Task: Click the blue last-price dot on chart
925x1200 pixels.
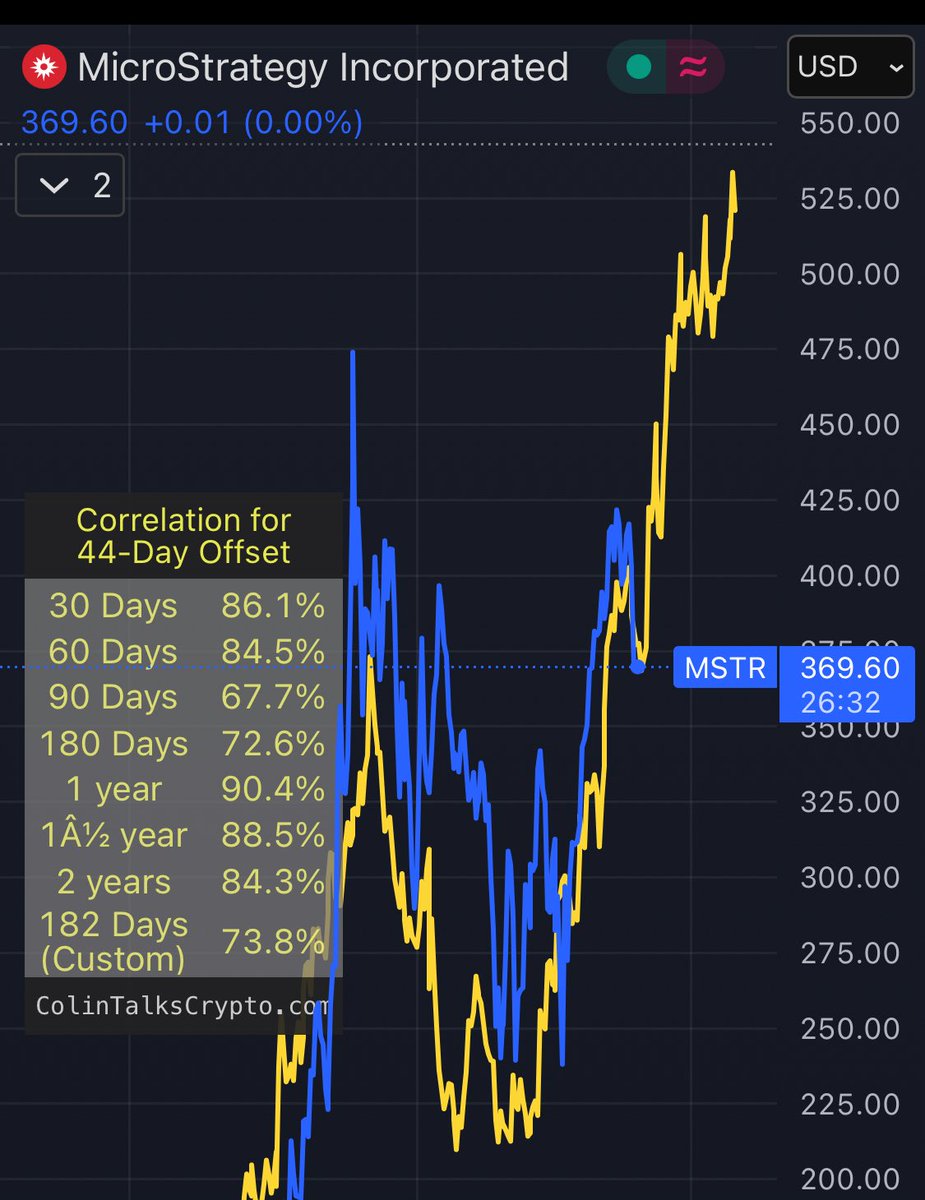Action: (x=638, y=666)
